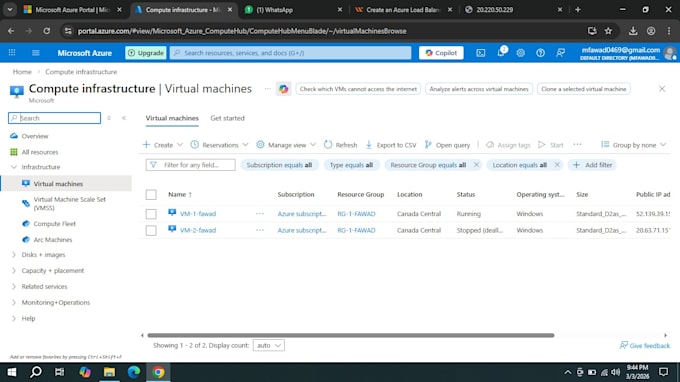Viewport: 680px width, 382px height.
Task: Open Virtual Machine Scale Set (VMSS)
Action: 69,203
